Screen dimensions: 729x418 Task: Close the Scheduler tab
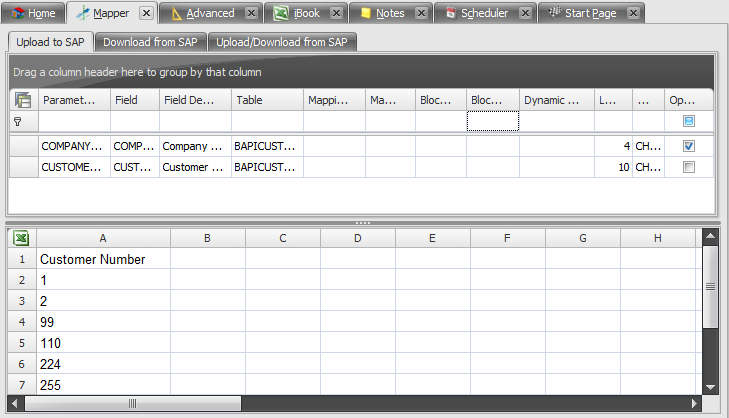point(524,13)
